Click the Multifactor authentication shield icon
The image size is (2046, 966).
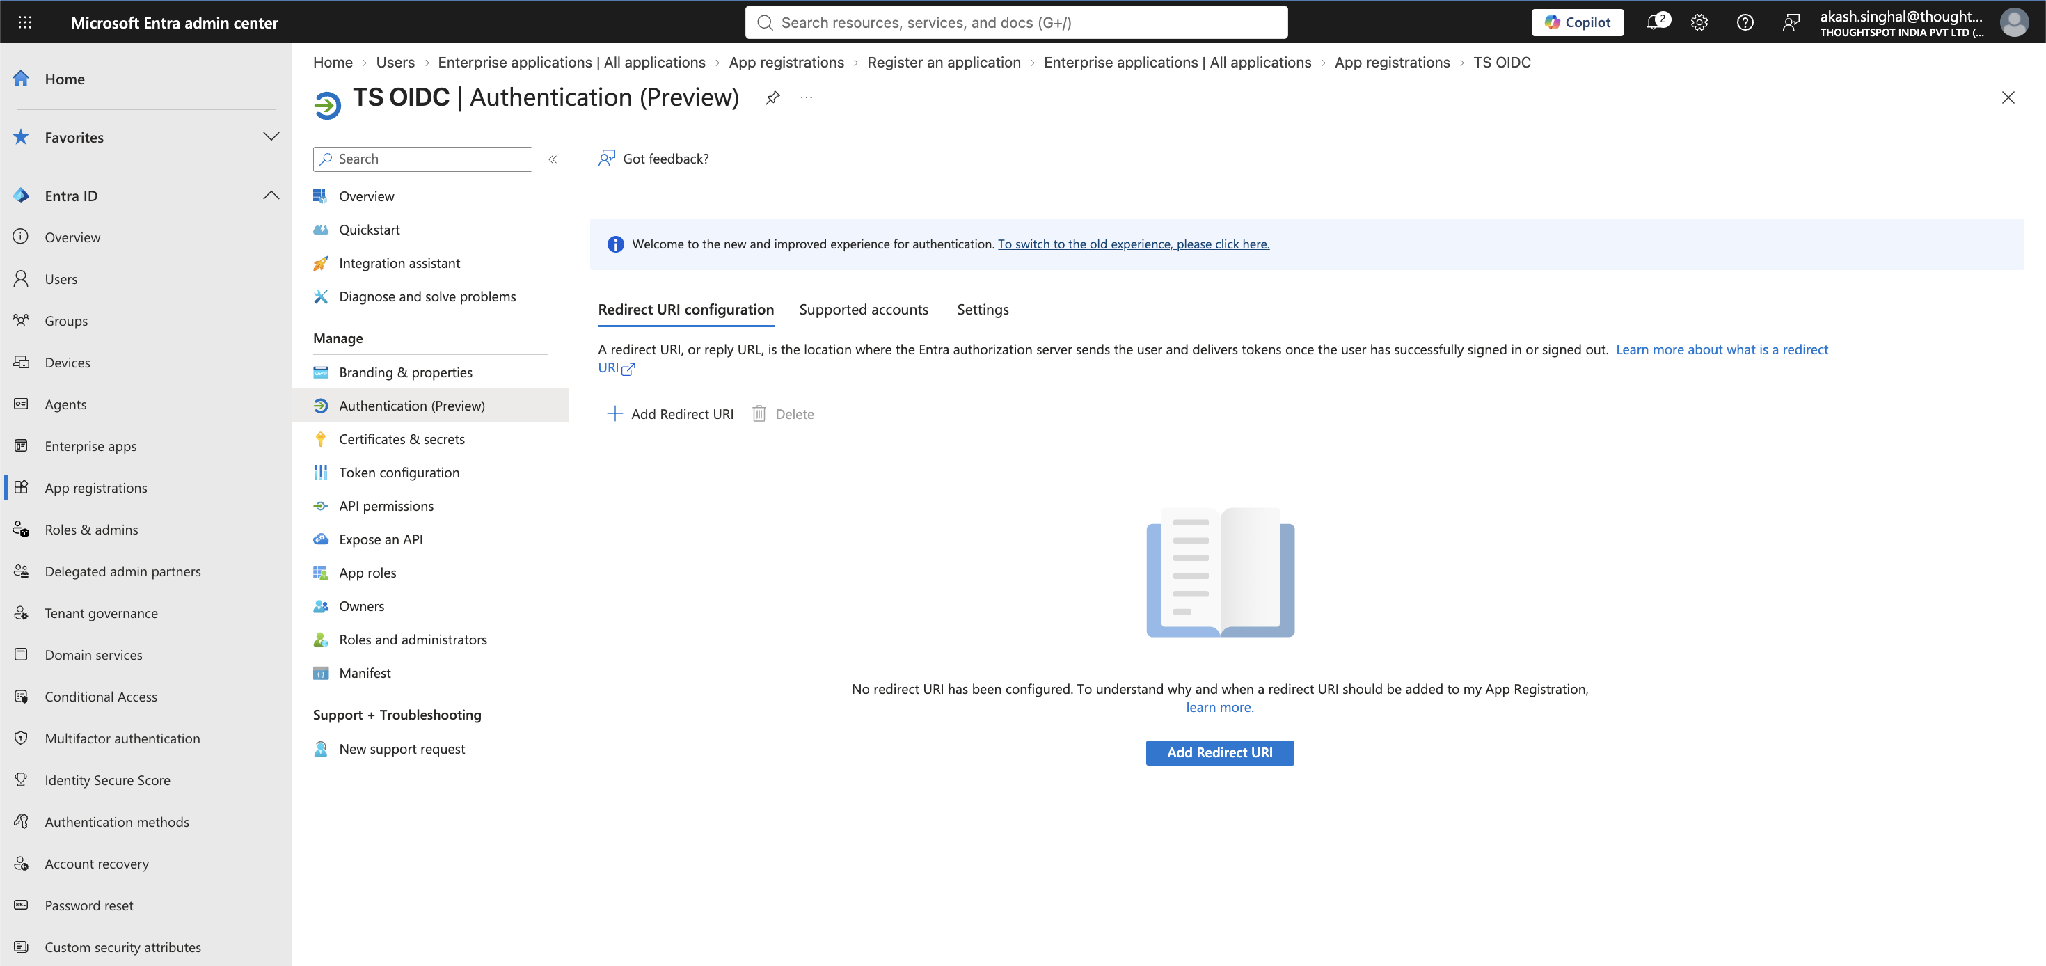21,738
